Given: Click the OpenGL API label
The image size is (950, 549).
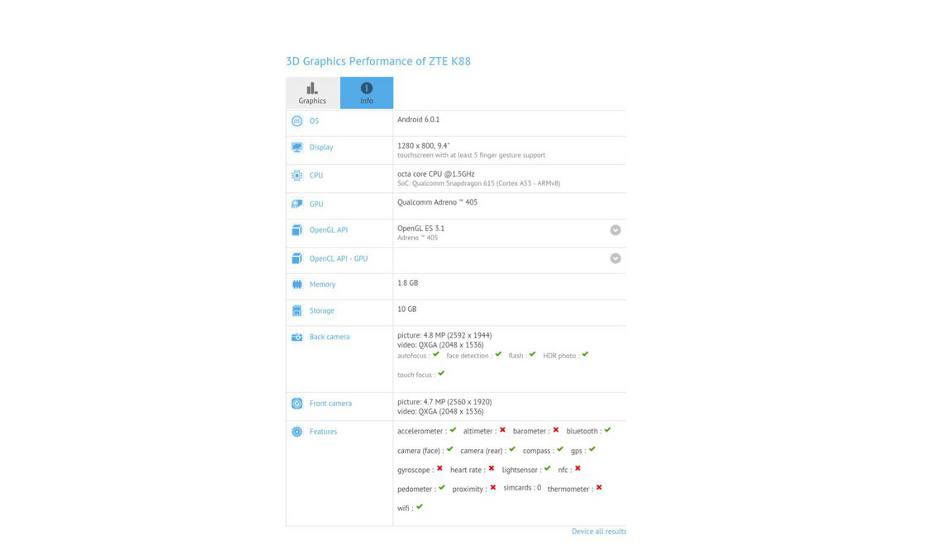Looking at the screenshot, I should click(x=328, y=230).
